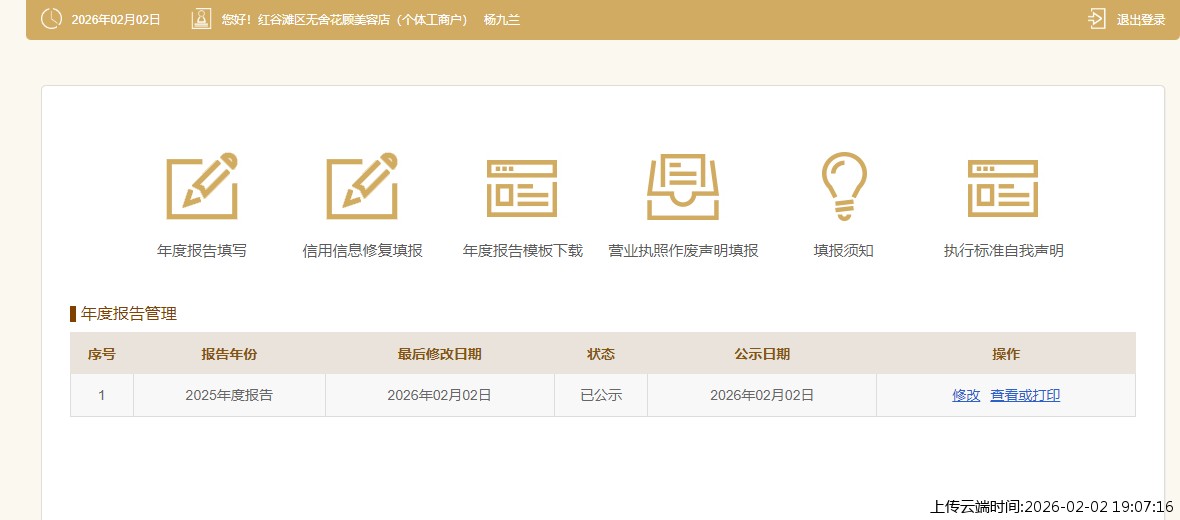The height and width of the screenshot is (520, 1180).
Task: Click the header date 2026年02月02日
Action: [x=116, y=20]
